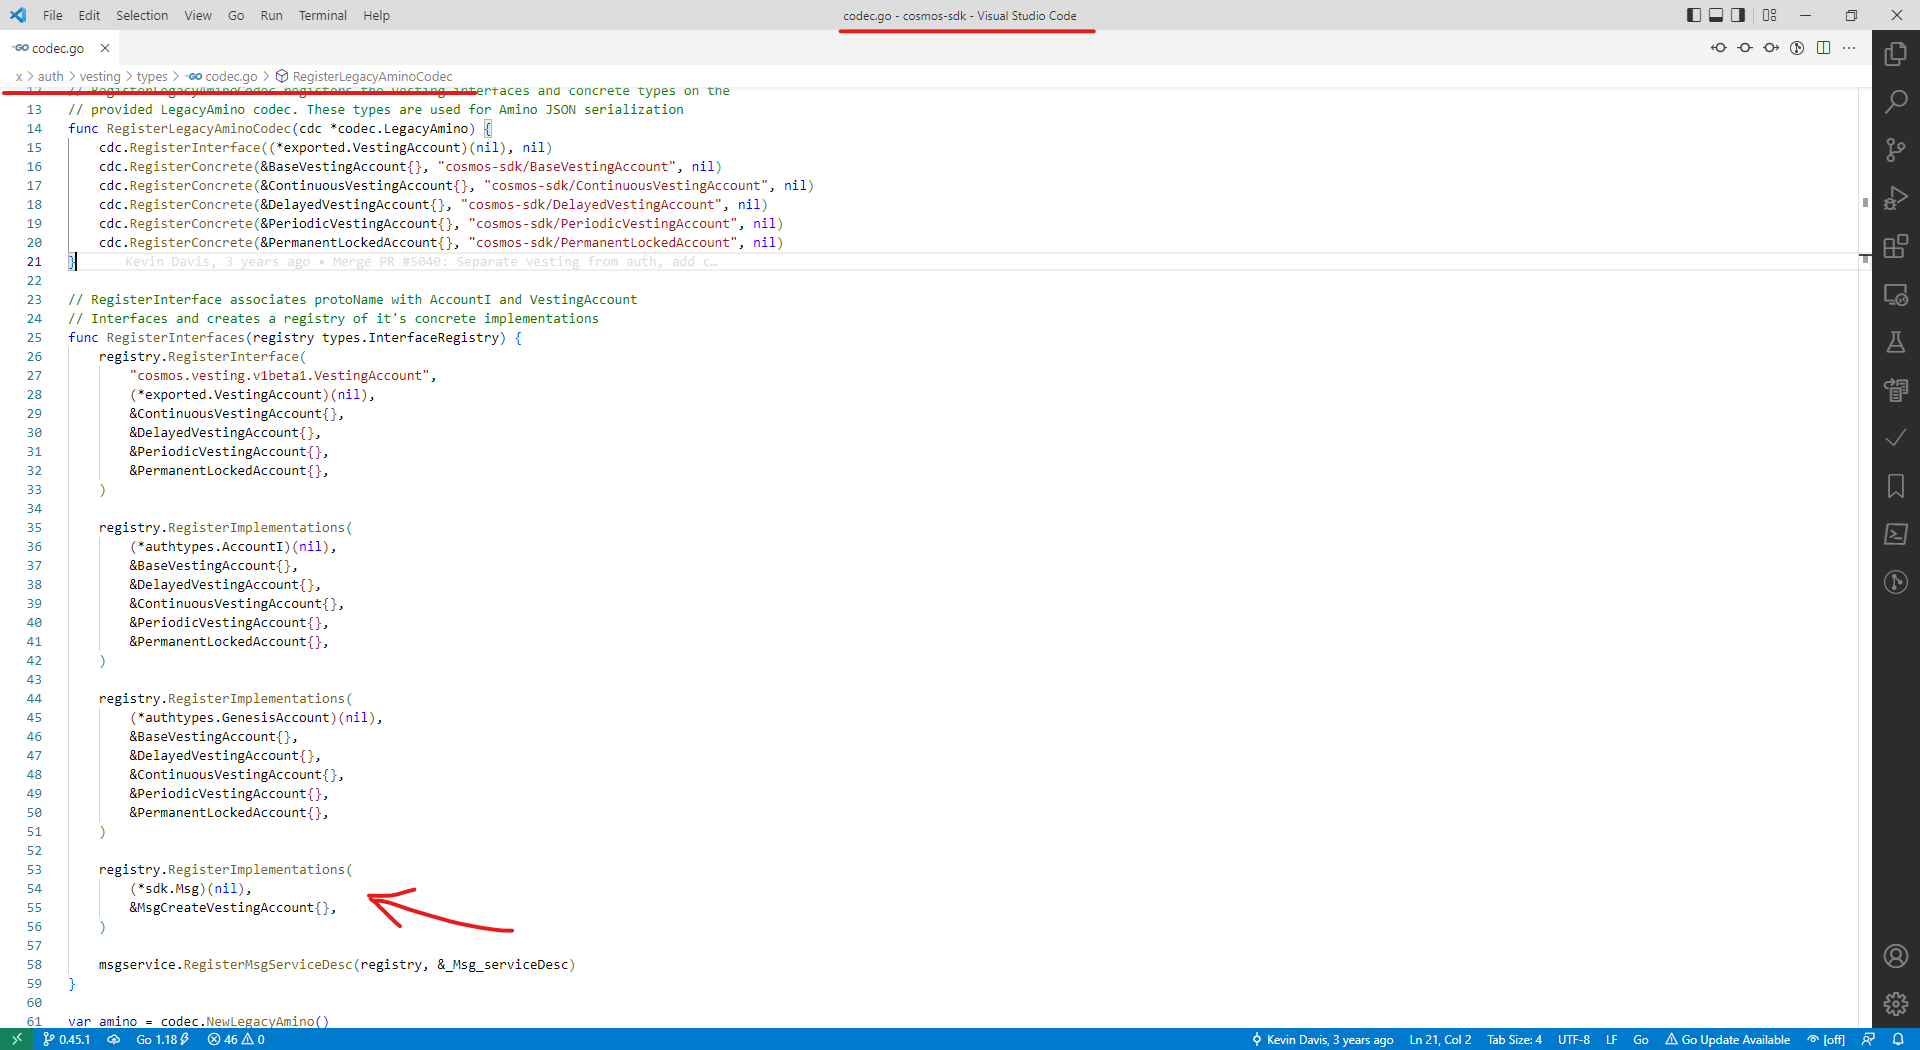Open the Source Control view
Screen dimensions: 1920x1050
1895,150
